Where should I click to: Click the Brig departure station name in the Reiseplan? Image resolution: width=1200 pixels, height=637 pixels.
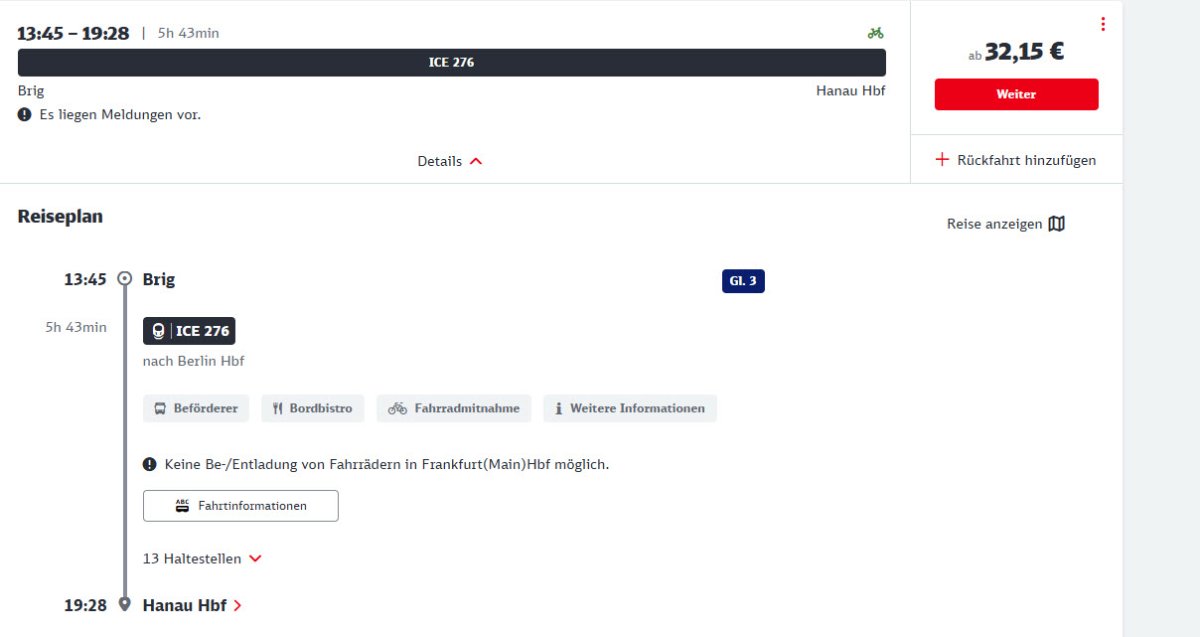159,280
